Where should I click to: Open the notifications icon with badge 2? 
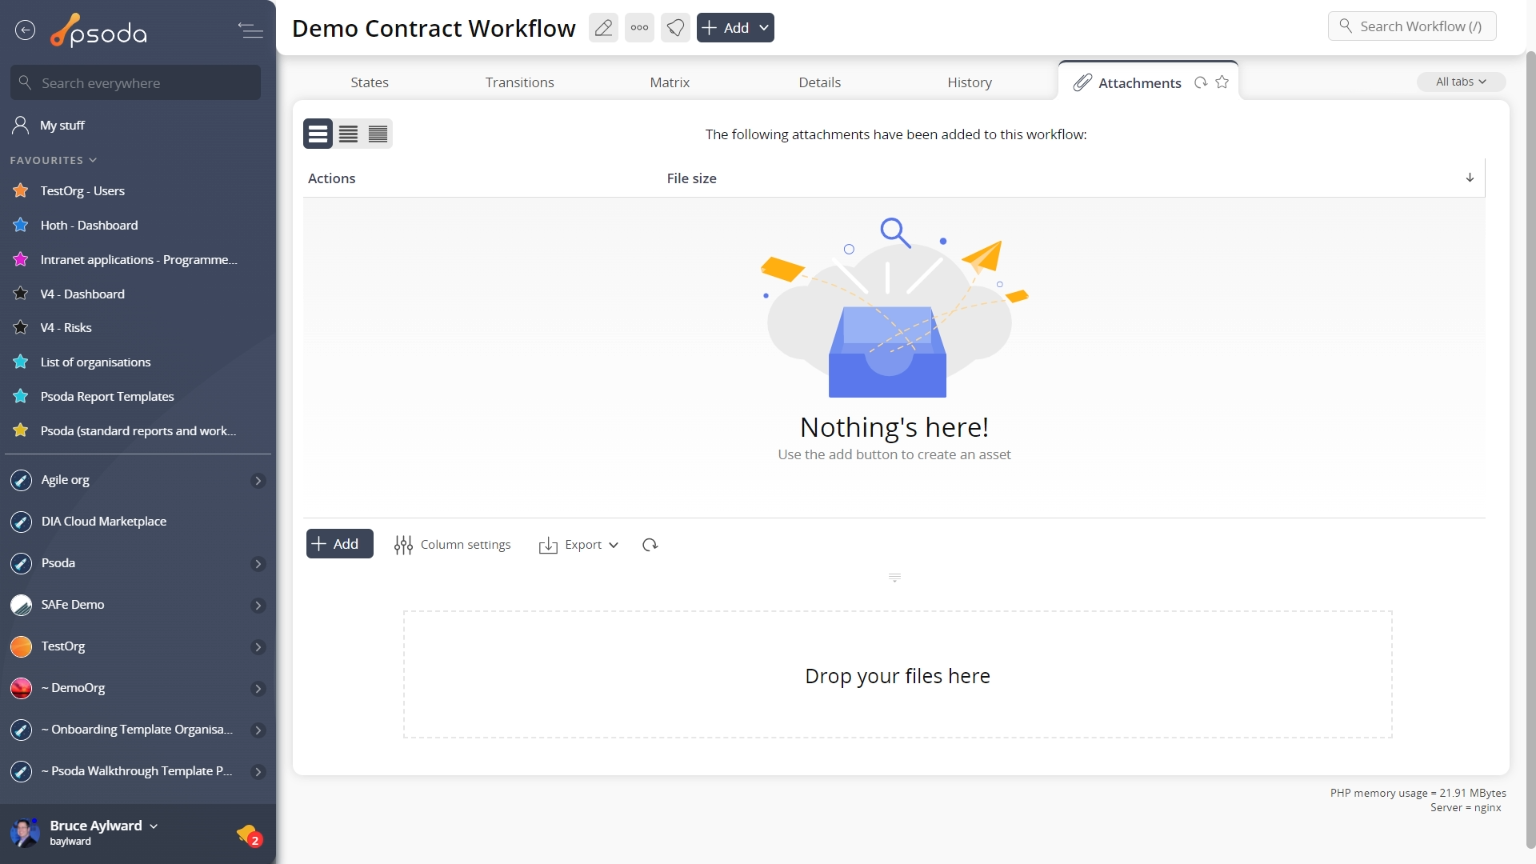(249, 835)
